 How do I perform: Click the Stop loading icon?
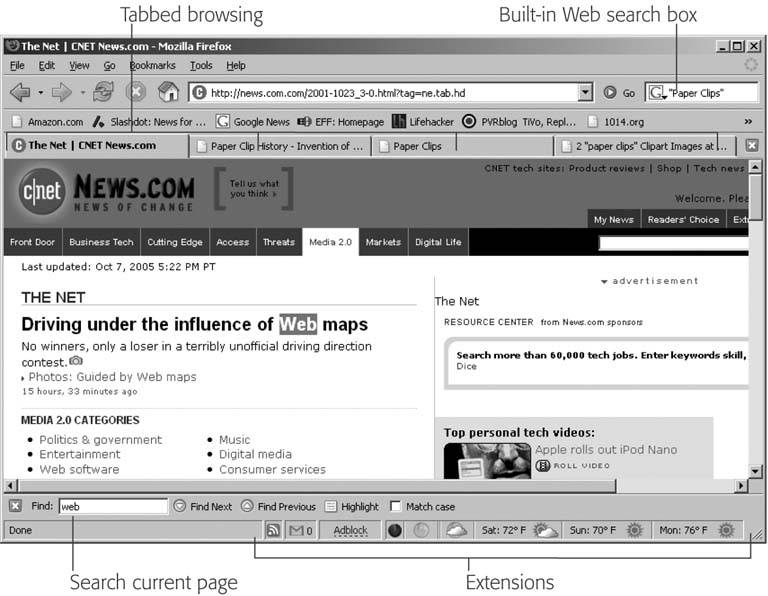136,93
